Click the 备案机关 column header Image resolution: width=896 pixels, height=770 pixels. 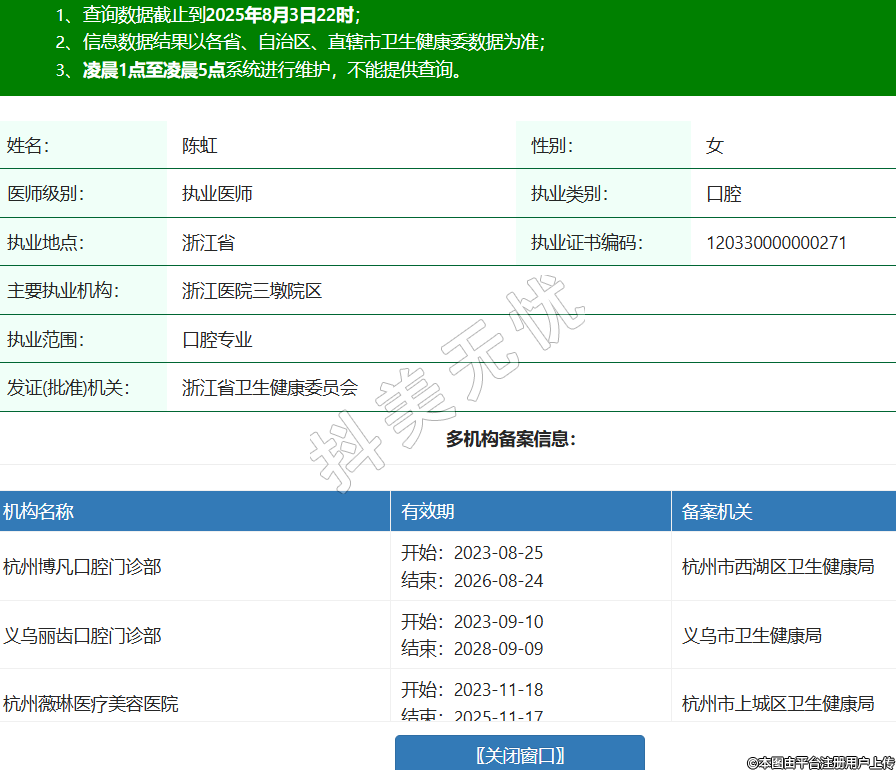(x=716, y=512)
